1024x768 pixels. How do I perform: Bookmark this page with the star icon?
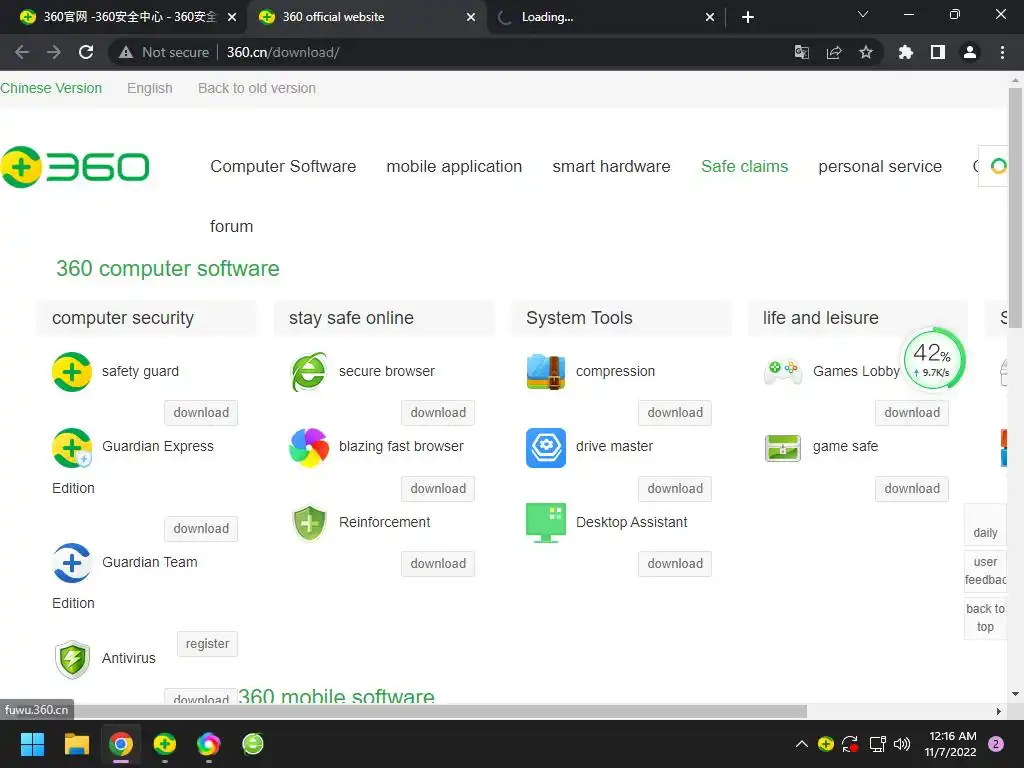pyautogui.click(x=866, y=52)
